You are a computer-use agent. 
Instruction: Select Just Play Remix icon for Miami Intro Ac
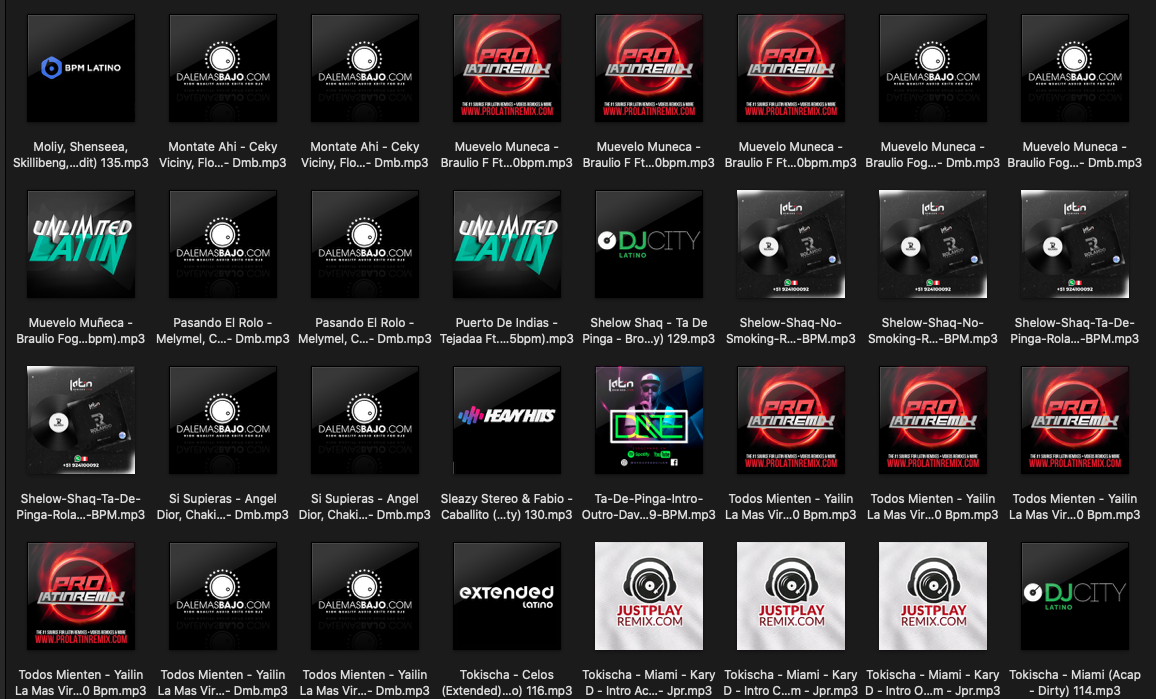(x=649, y=597)
